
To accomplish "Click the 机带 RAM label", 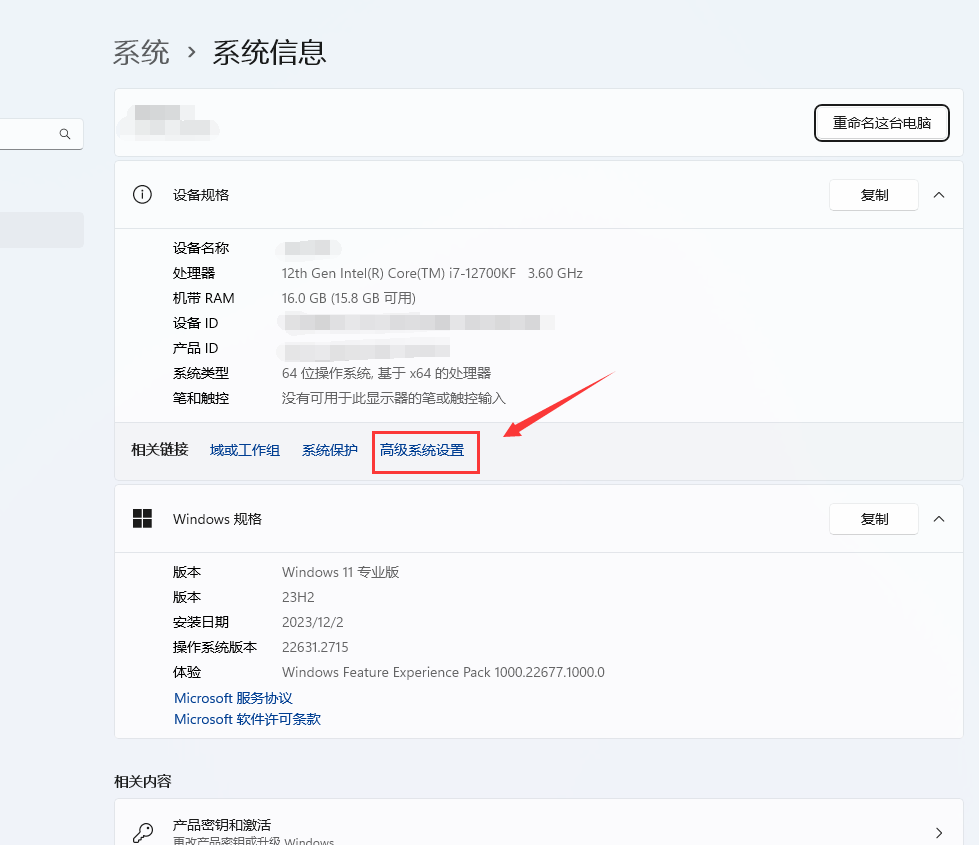I will pos(204,299).
